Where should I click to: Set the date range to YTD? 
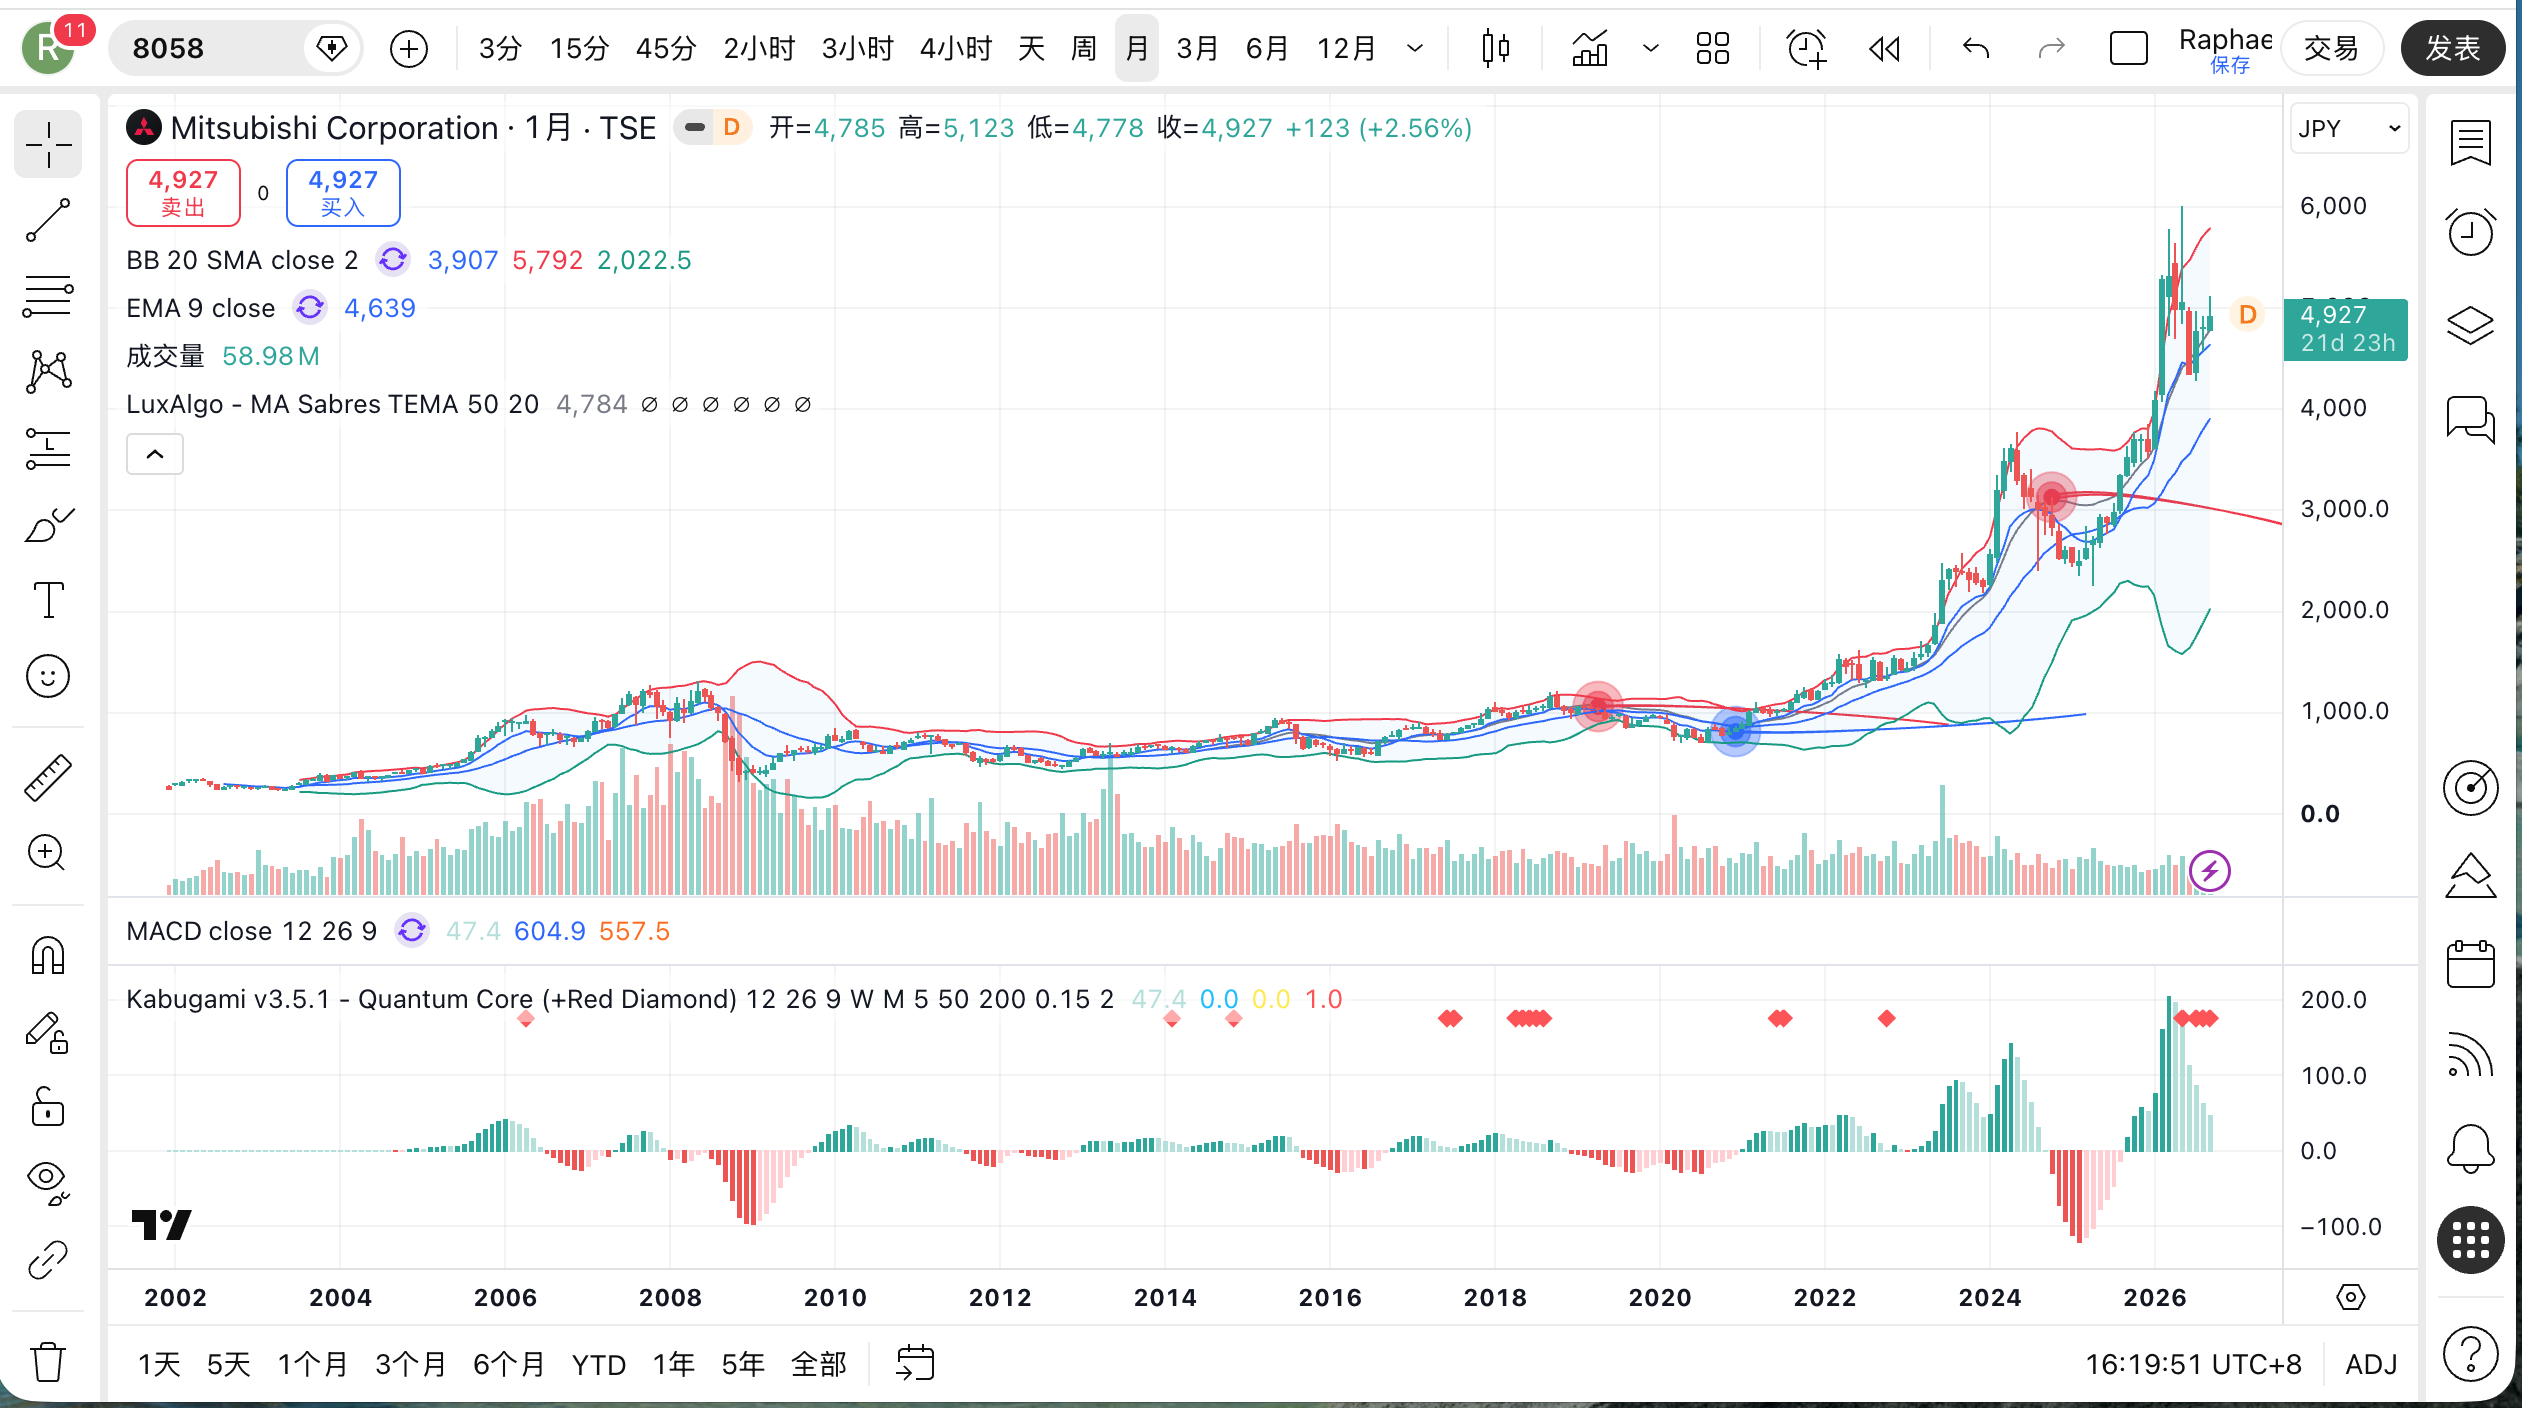tap(599, 1364)
